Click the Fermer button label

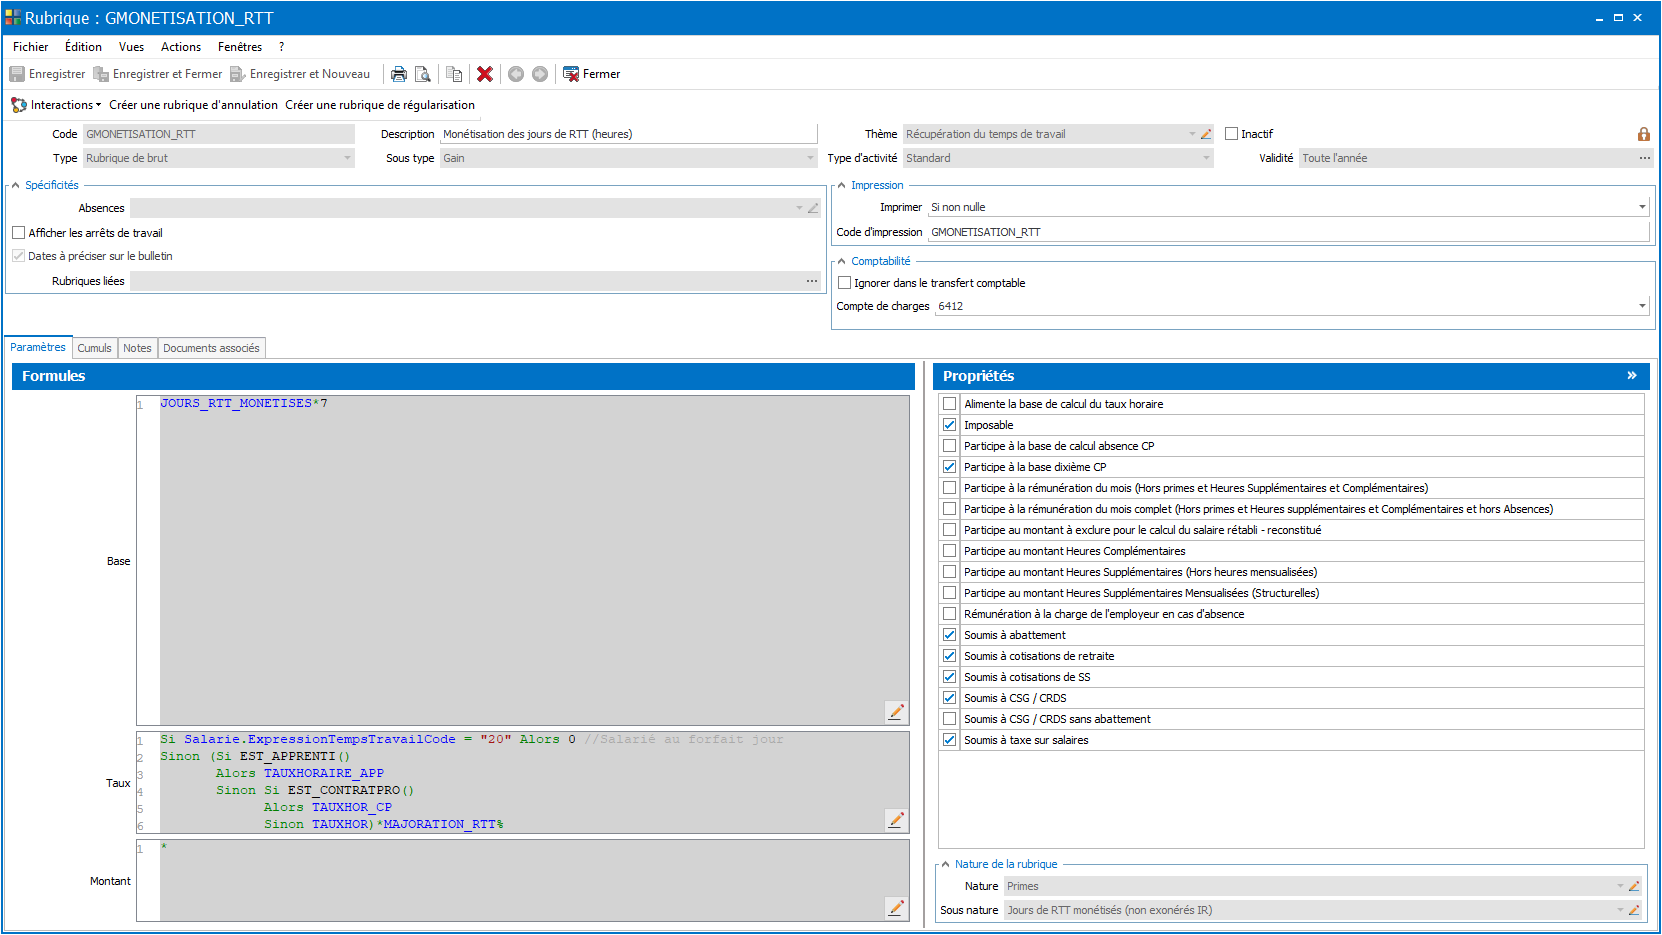point(601,74)
